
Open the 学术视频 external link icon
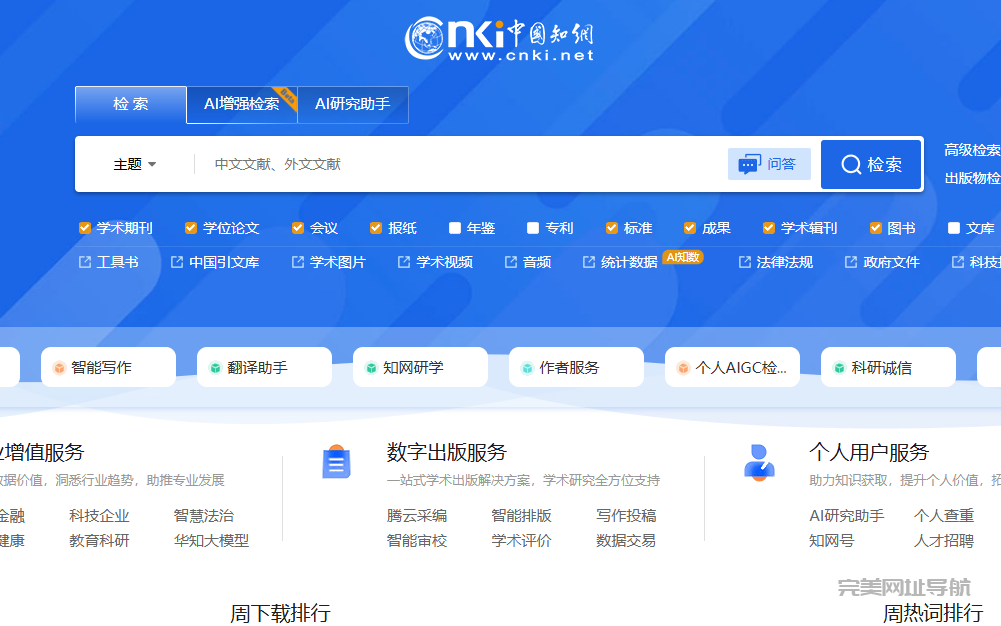click(x=403, y=262)
